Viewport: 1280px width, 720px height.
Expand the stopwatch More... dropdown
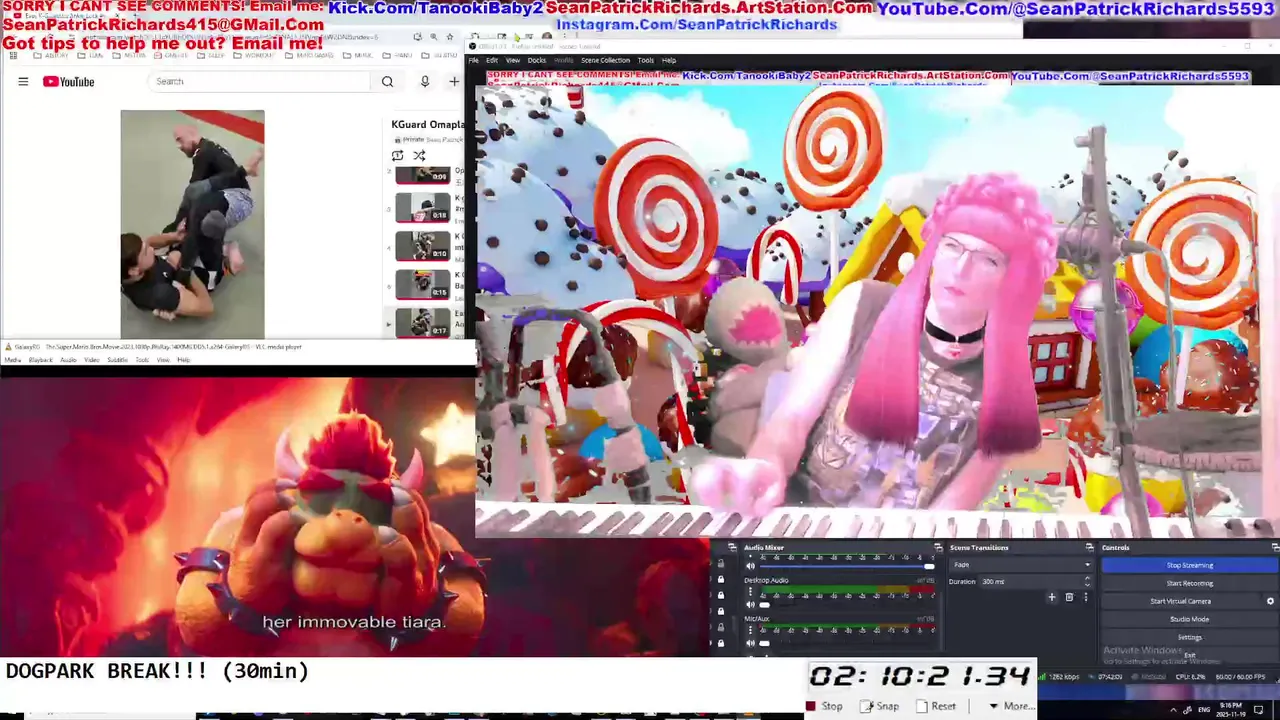tap(1012, 706)
